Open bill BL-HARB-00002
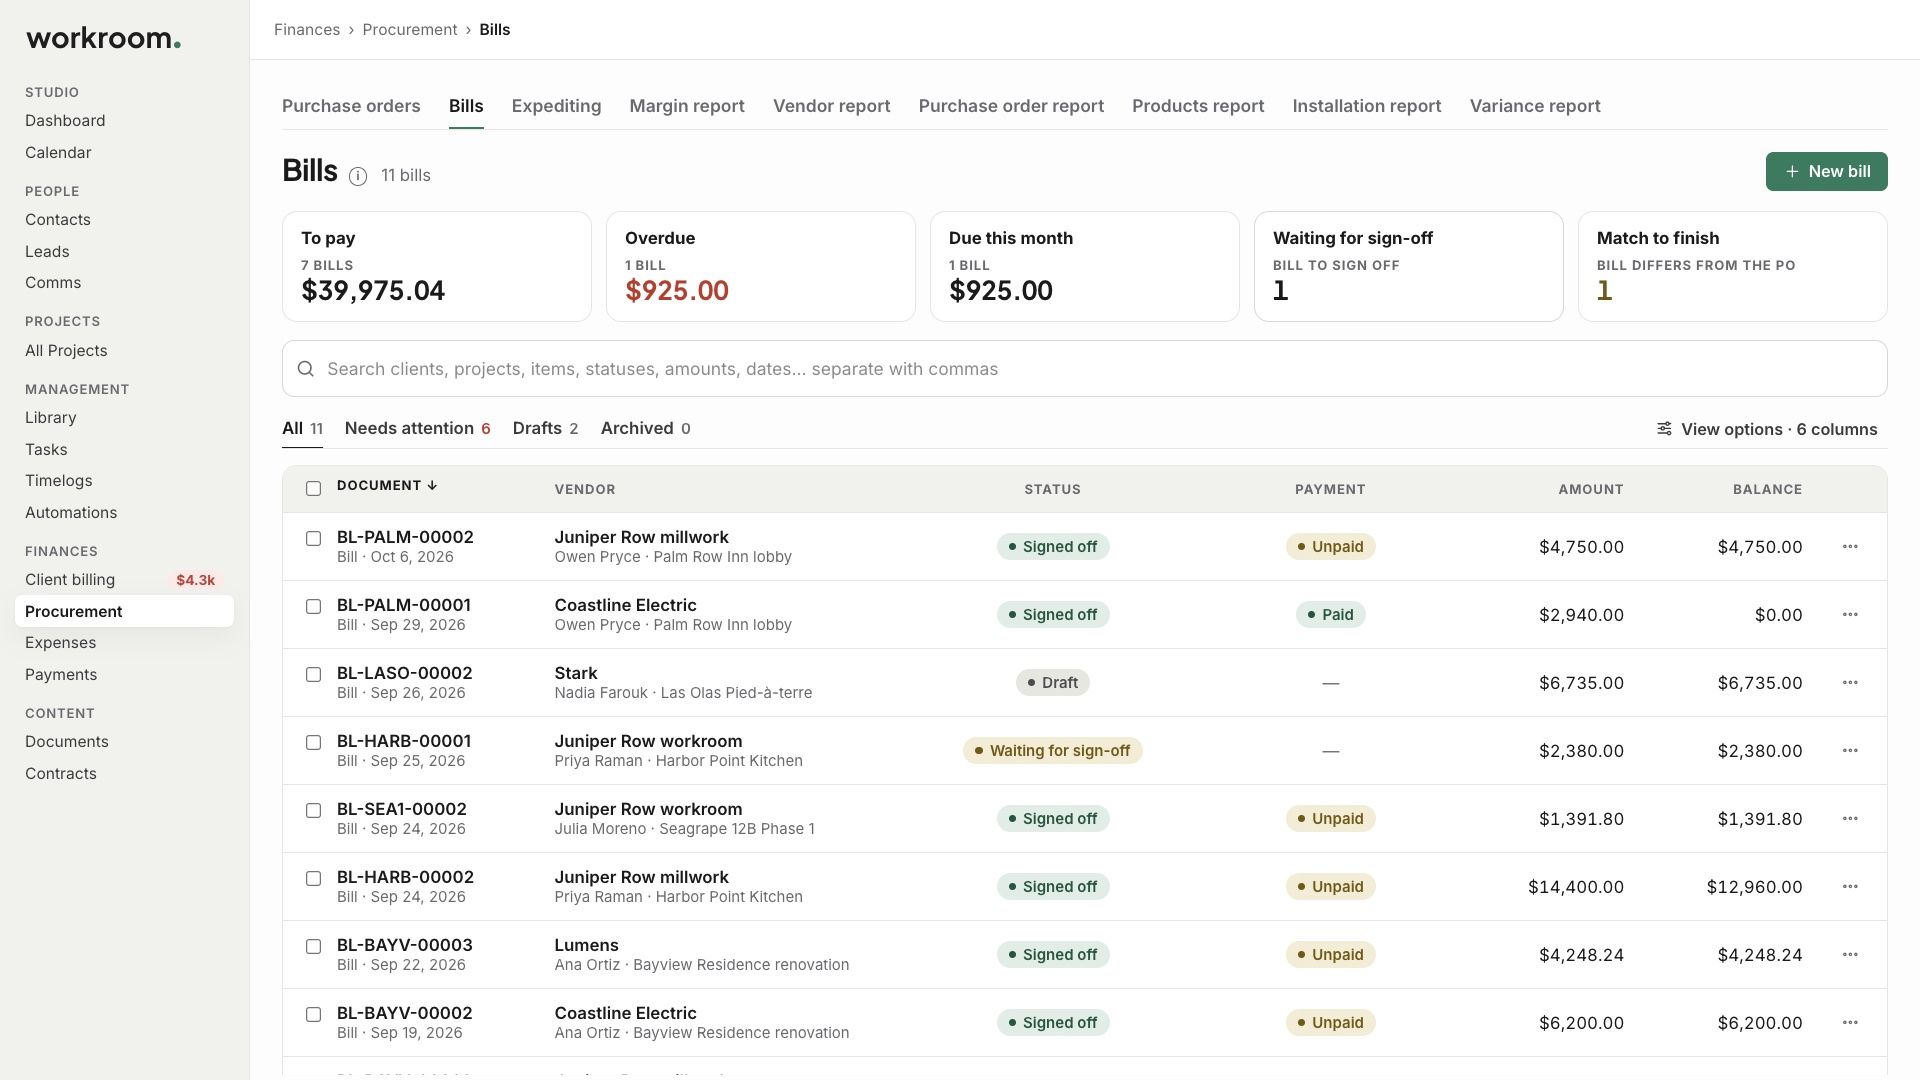 pyautogui.click(x=405, y=877)
